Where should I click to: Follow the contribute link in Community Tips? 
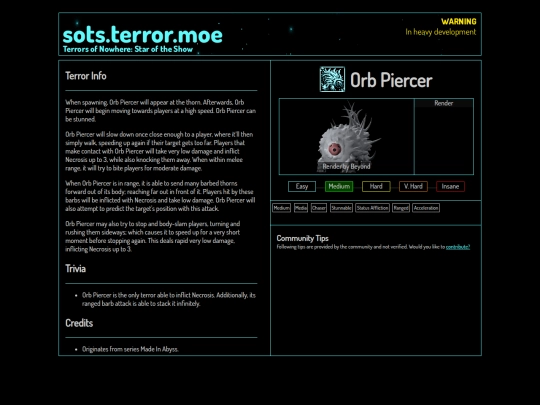(x=458, y=247)
